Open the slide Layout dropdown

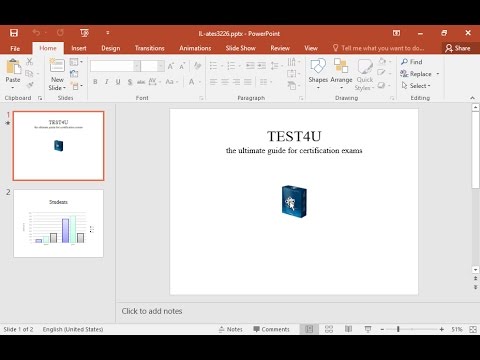[x=76, y=62]
